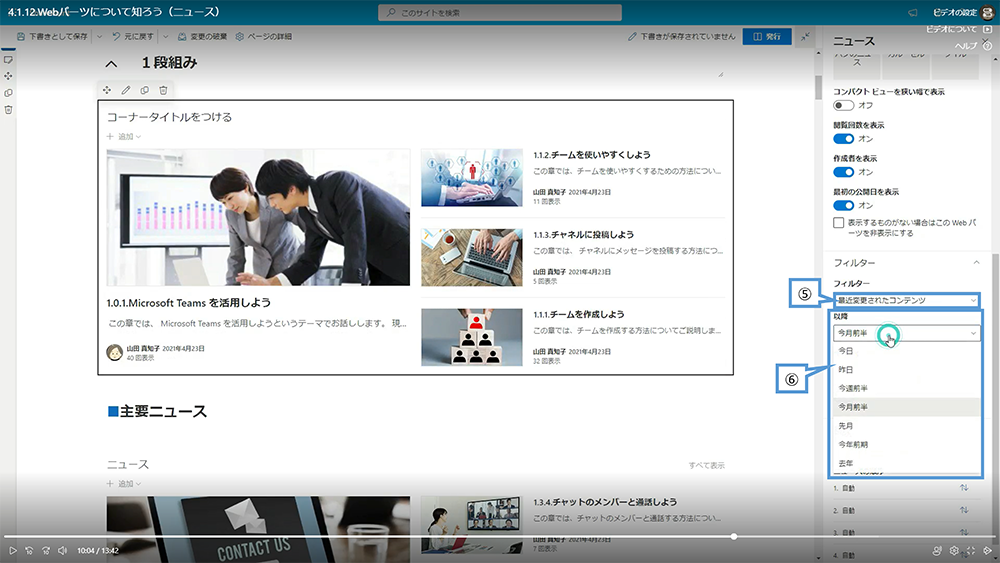Click thumbnail of 1.1.1.チームを作成しよう article
Screen dimensions: 1000x563
[472, 337]
